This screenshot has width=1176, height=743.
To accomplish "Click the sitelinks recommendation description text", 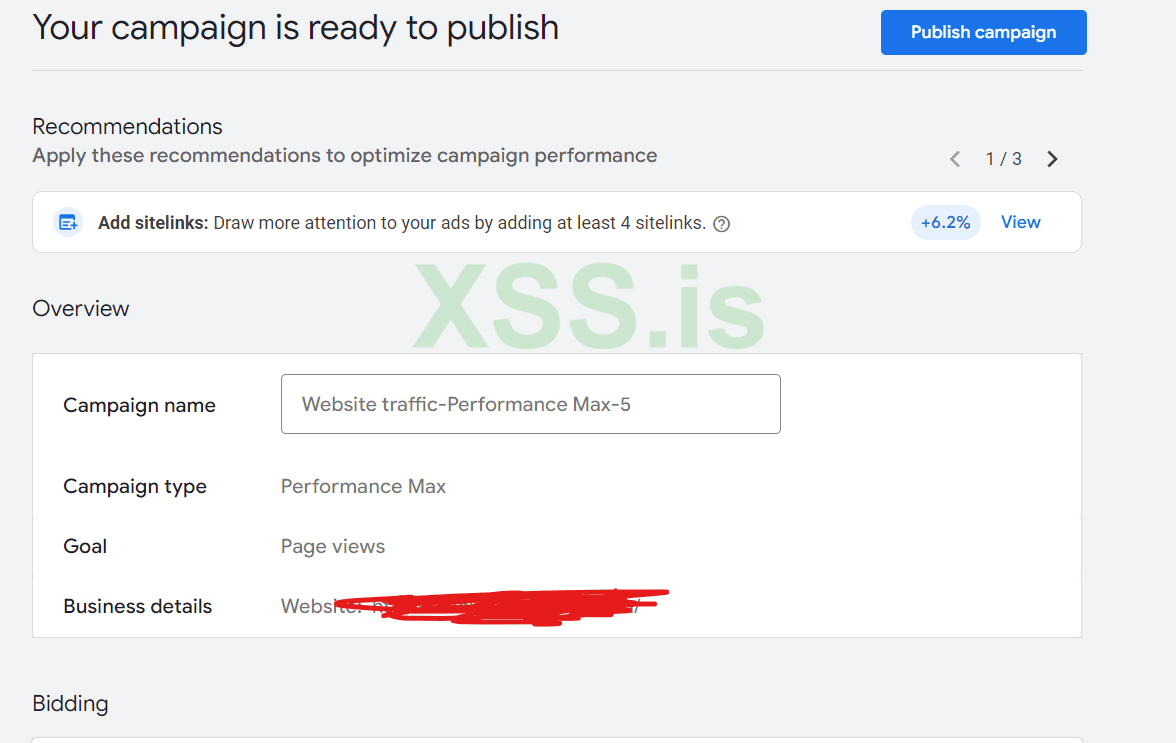I will (460, 223).
